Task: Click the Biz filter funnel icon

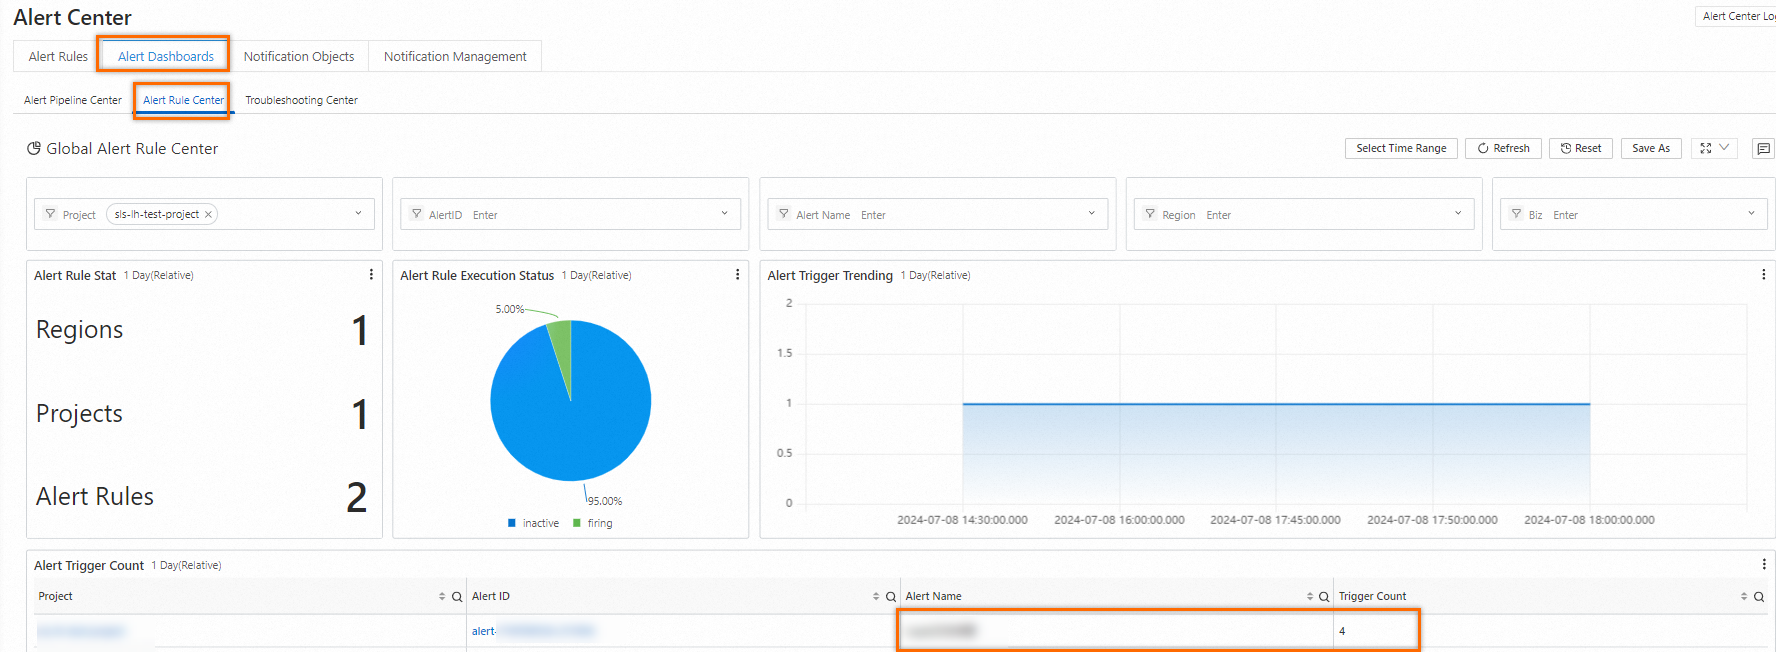Action: (x=1517, y=214)
